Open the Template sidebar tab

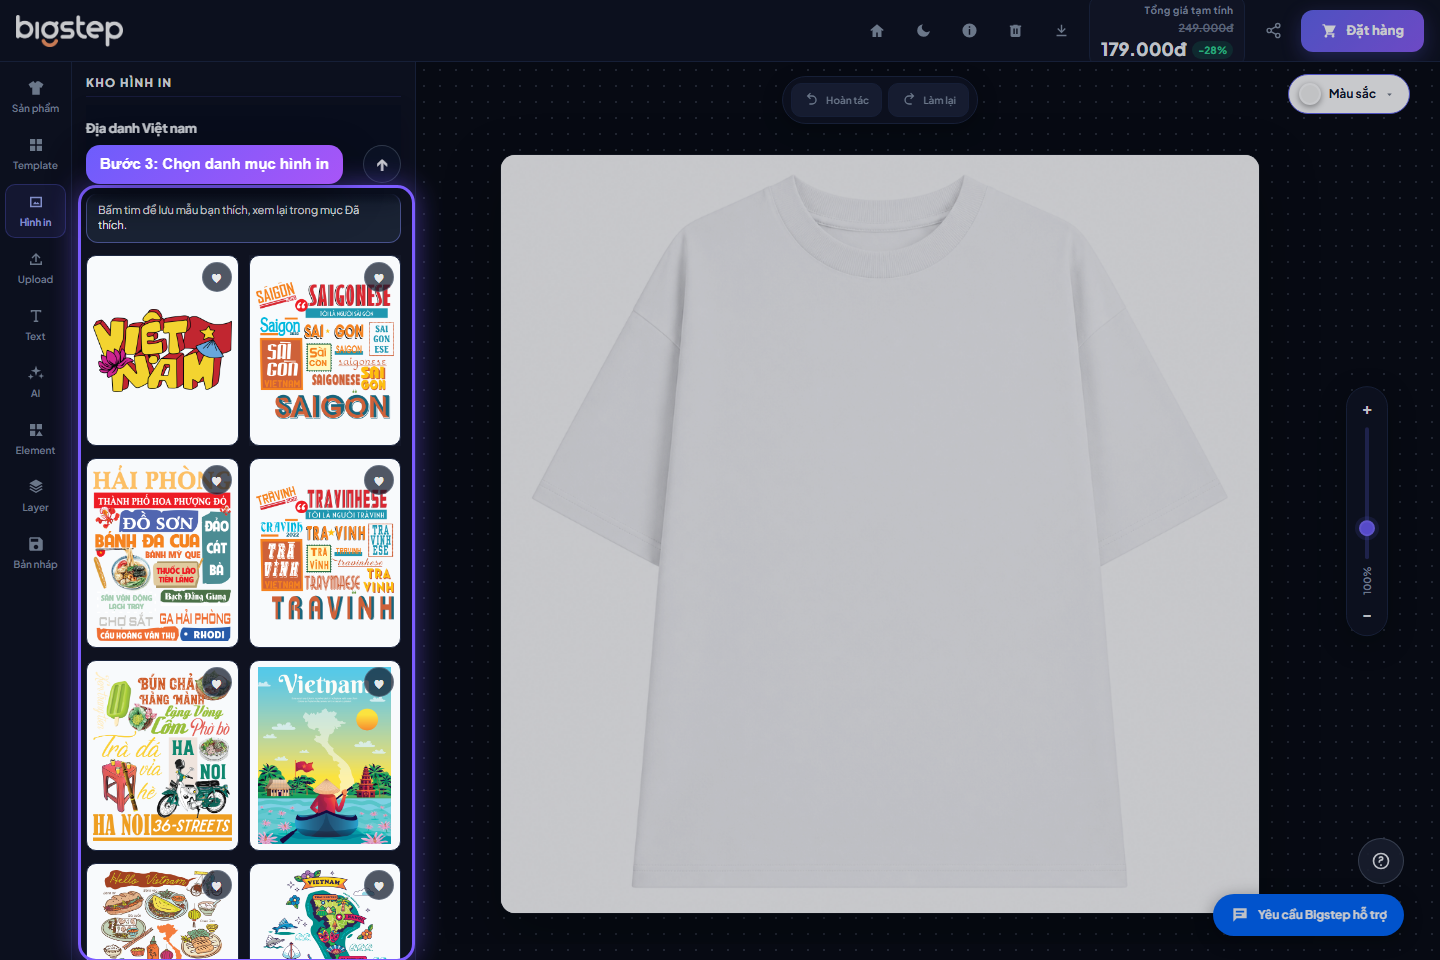[36, 154]
